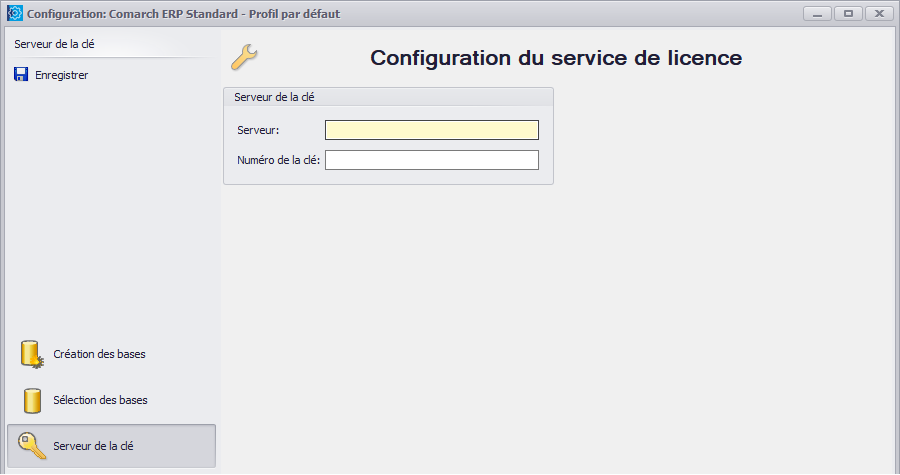Select the Serveur de la clé navigation item

coord(111,446)
